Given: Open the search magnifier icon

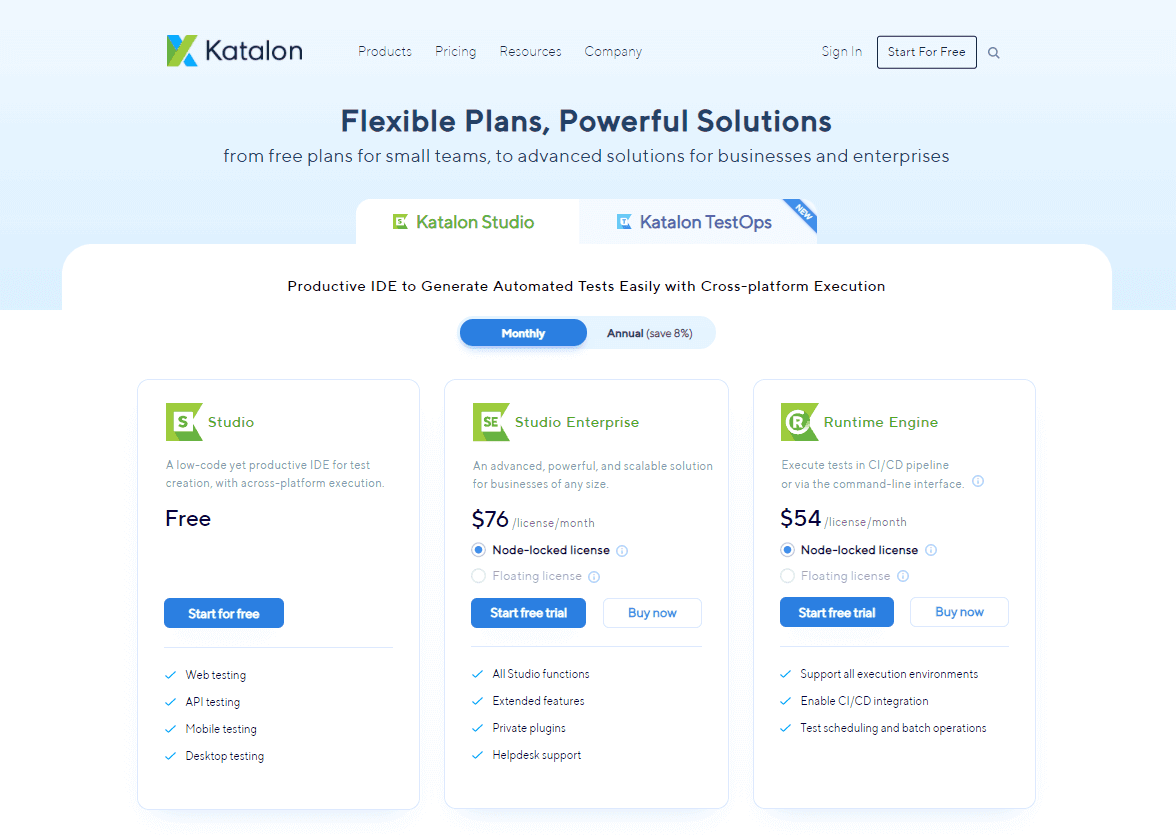Looking at the screenshot, I should point(994,53).
